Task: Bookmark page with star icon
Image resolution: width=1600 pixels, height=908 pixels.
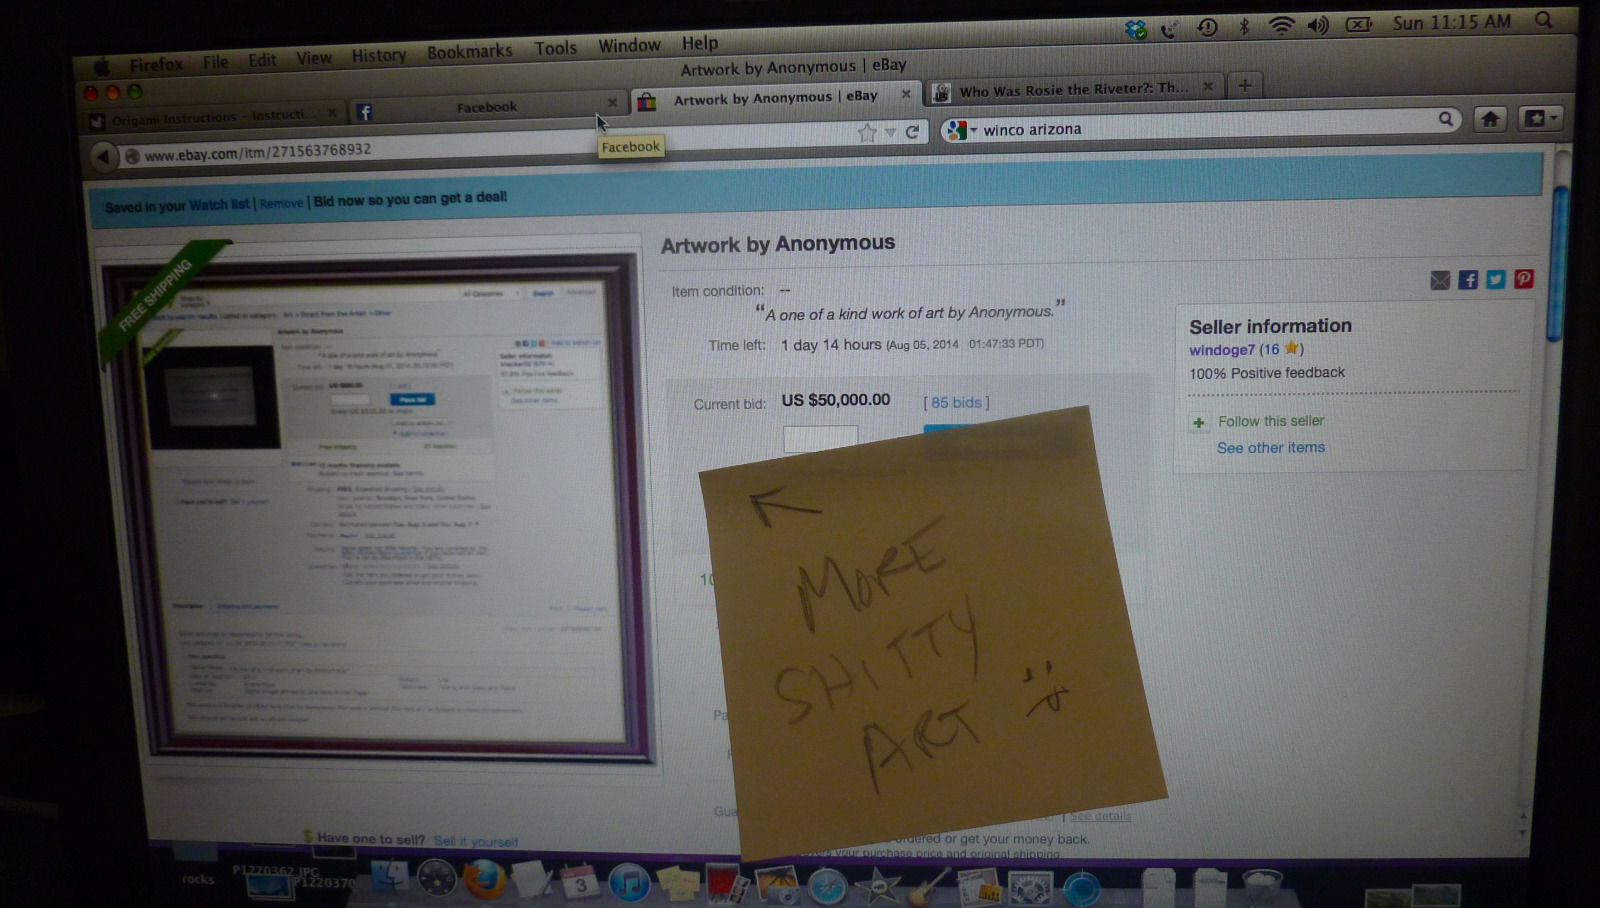Action: (867, 133)
